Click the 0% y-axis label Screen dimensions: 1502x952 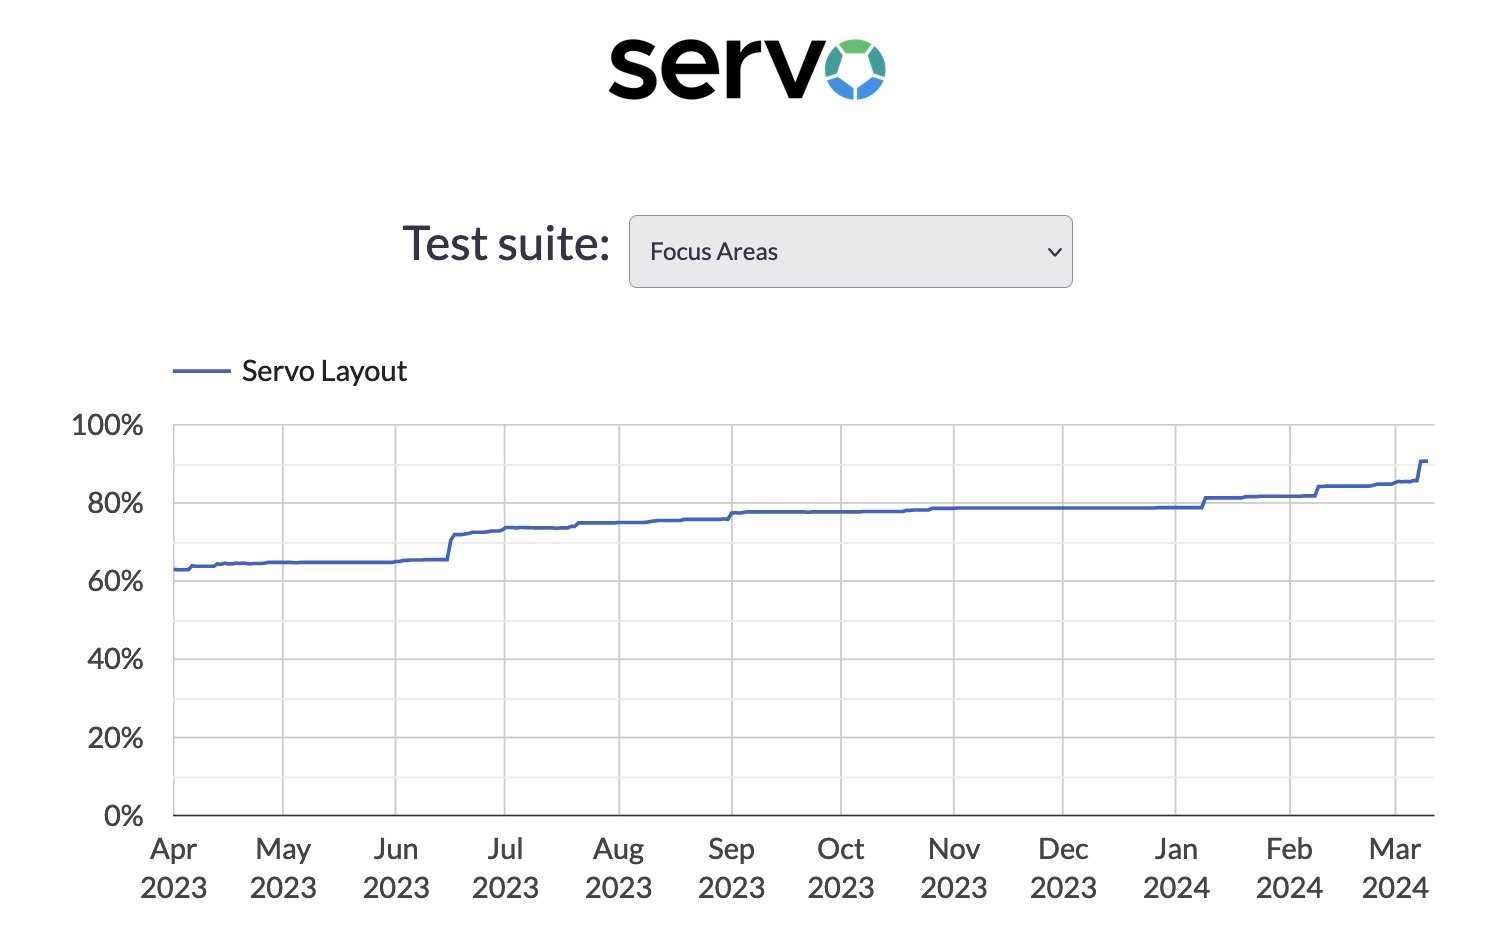click(x=123, y=816)
